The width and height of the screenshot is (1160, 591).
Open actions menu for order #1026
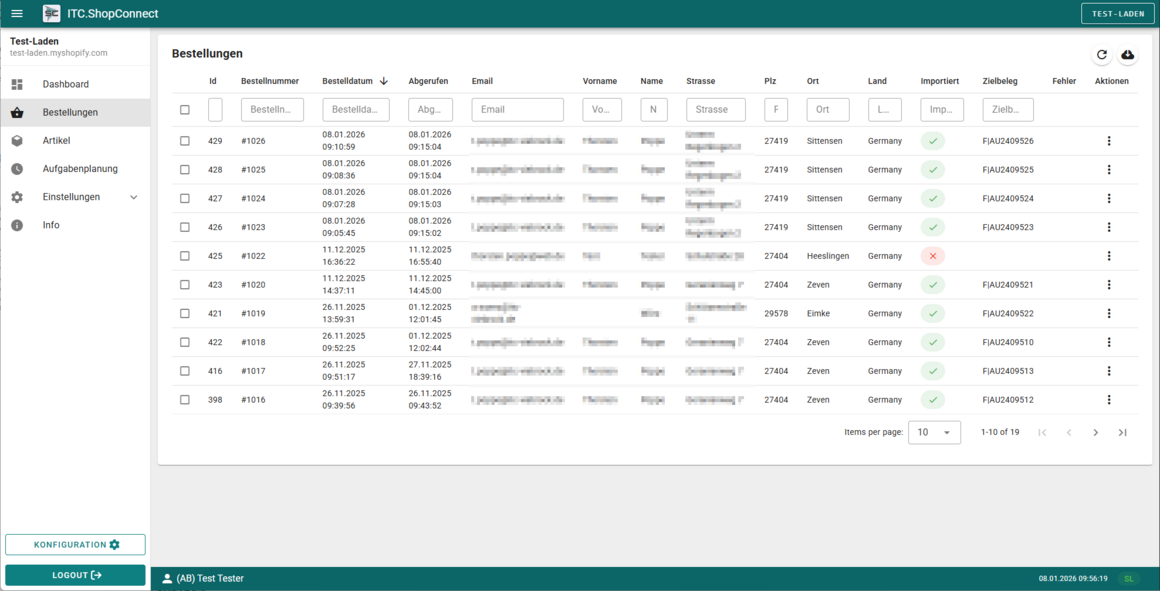coord(1108,141)
